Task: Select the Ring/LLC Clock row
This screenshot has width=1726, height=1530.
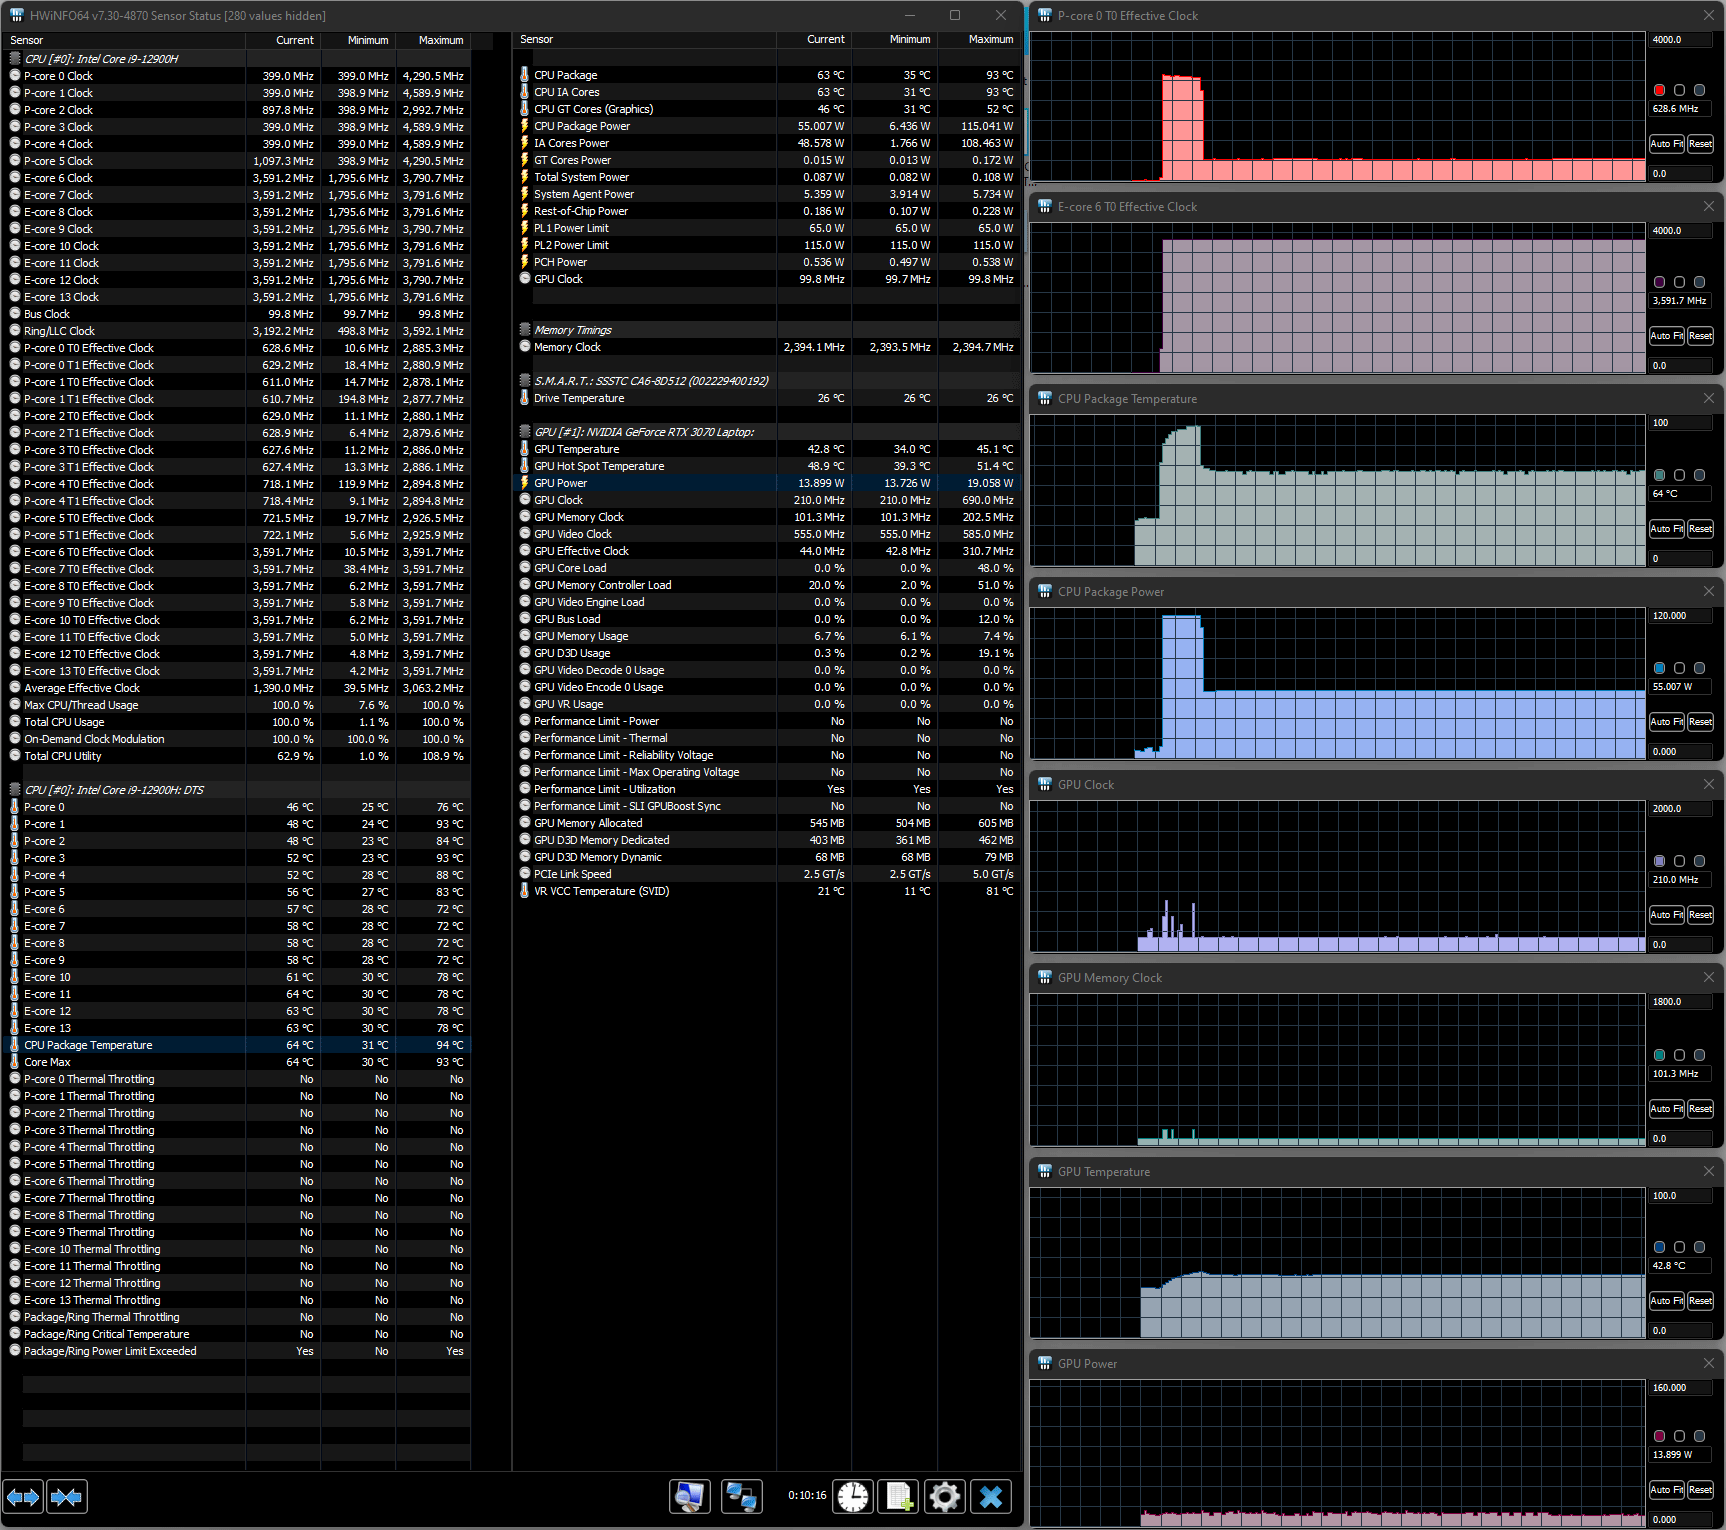Action: (x=237, y=331)
